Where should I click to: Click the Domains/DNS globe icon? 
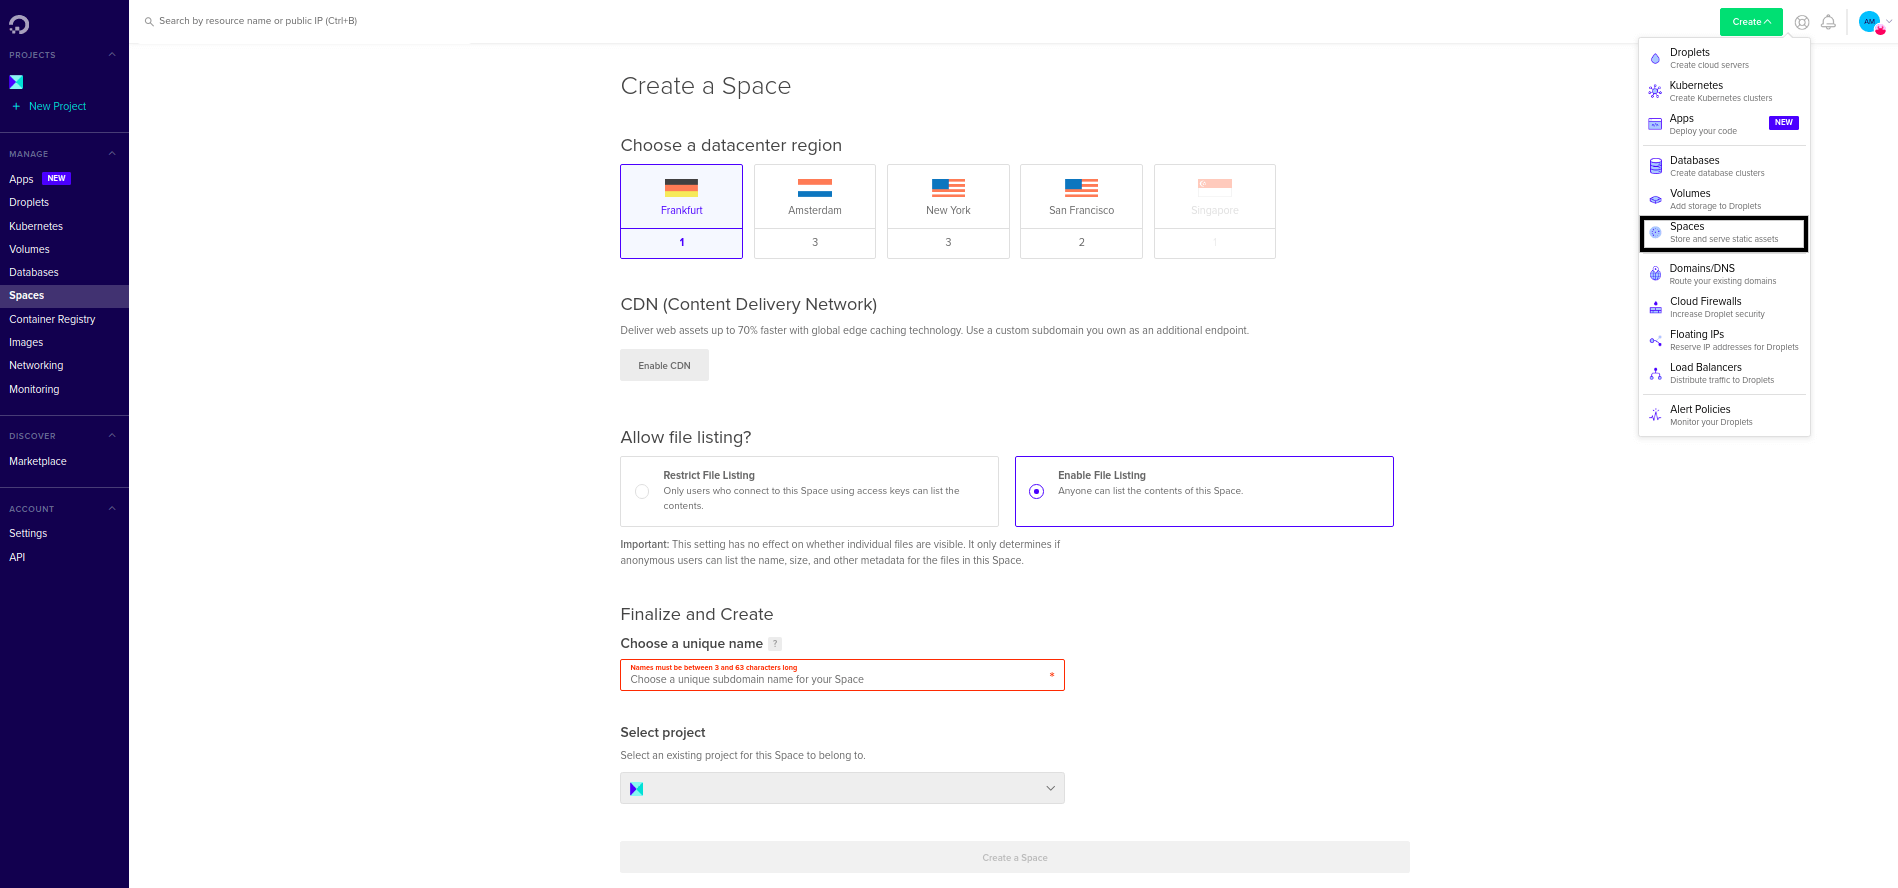(x=1655, y=274)
